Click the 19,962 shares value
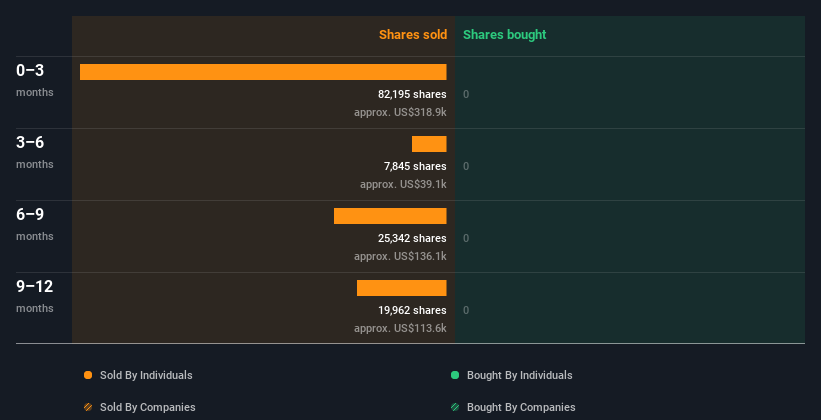The image size is (821, 420). point(412,310)
